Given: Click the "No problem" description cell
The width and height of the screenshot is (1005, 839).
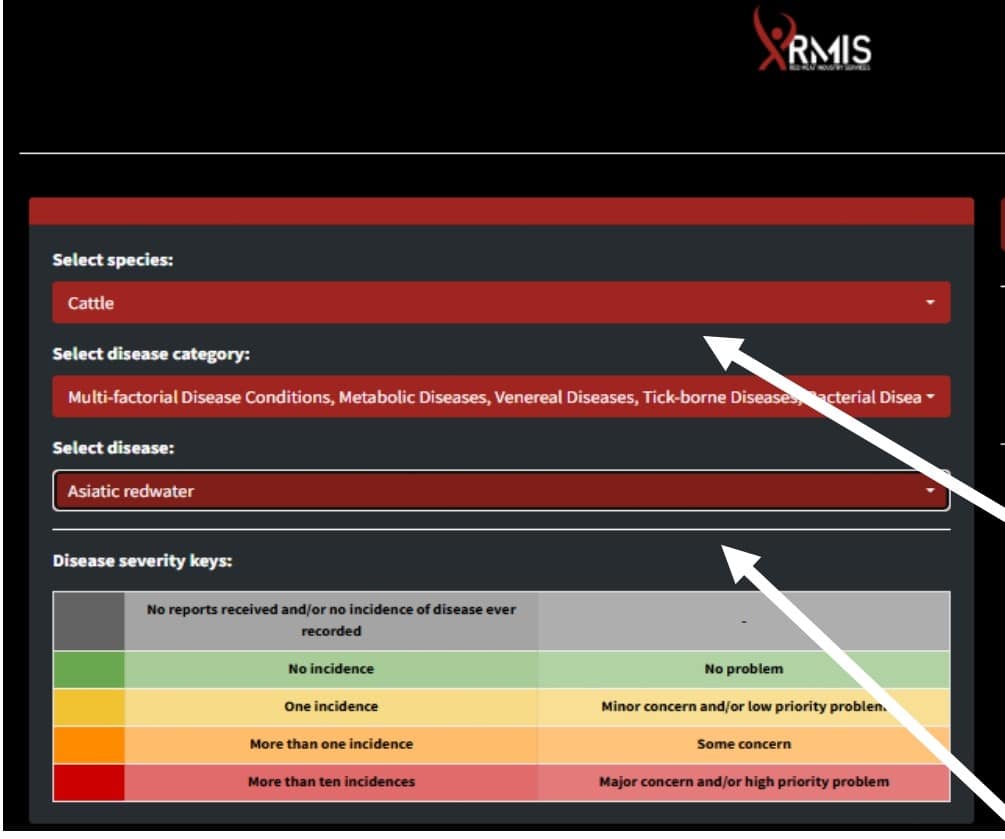Looking at the screenshot, I should point(743,669).
